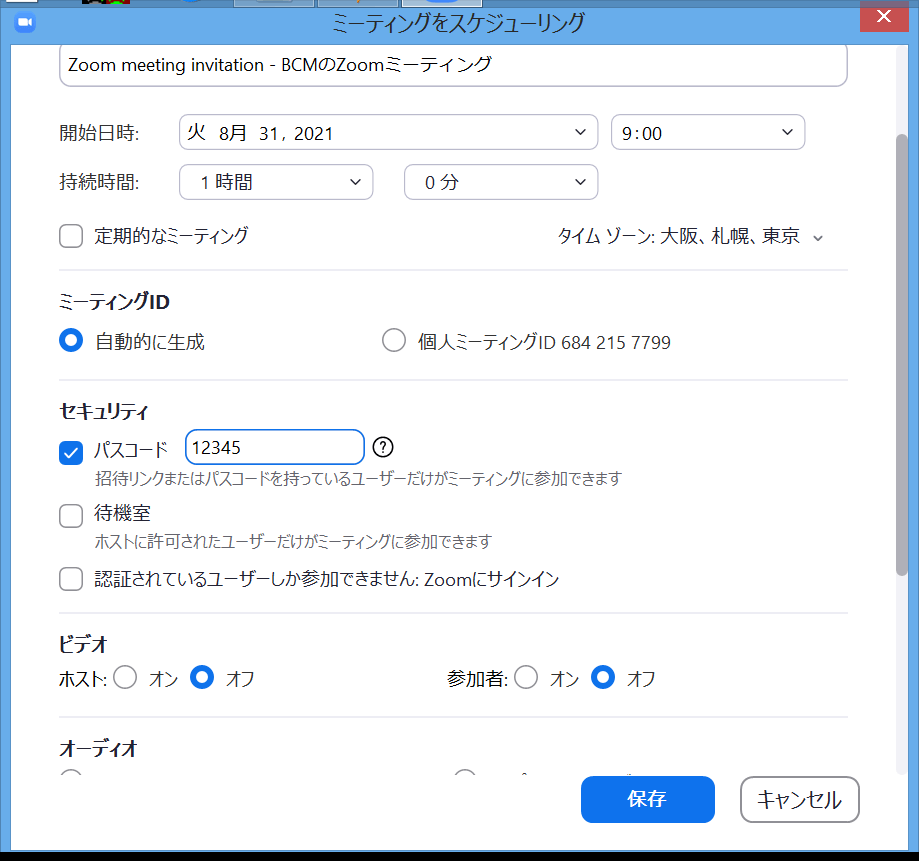Uncheck the パスコード option

70,453
